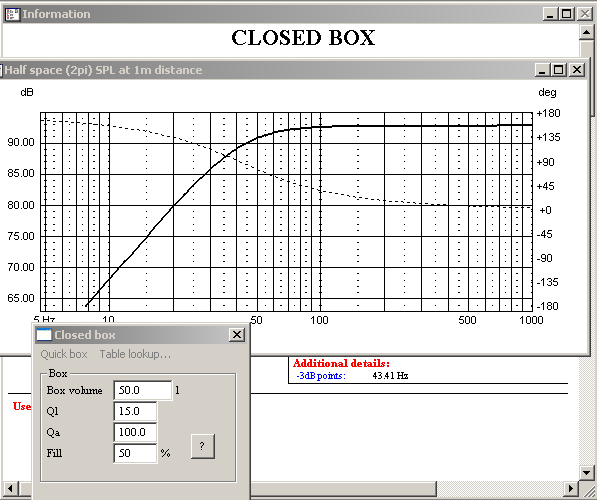Click the vertical scrollbar down arrow
597x500 pixels.
point(587,473)
